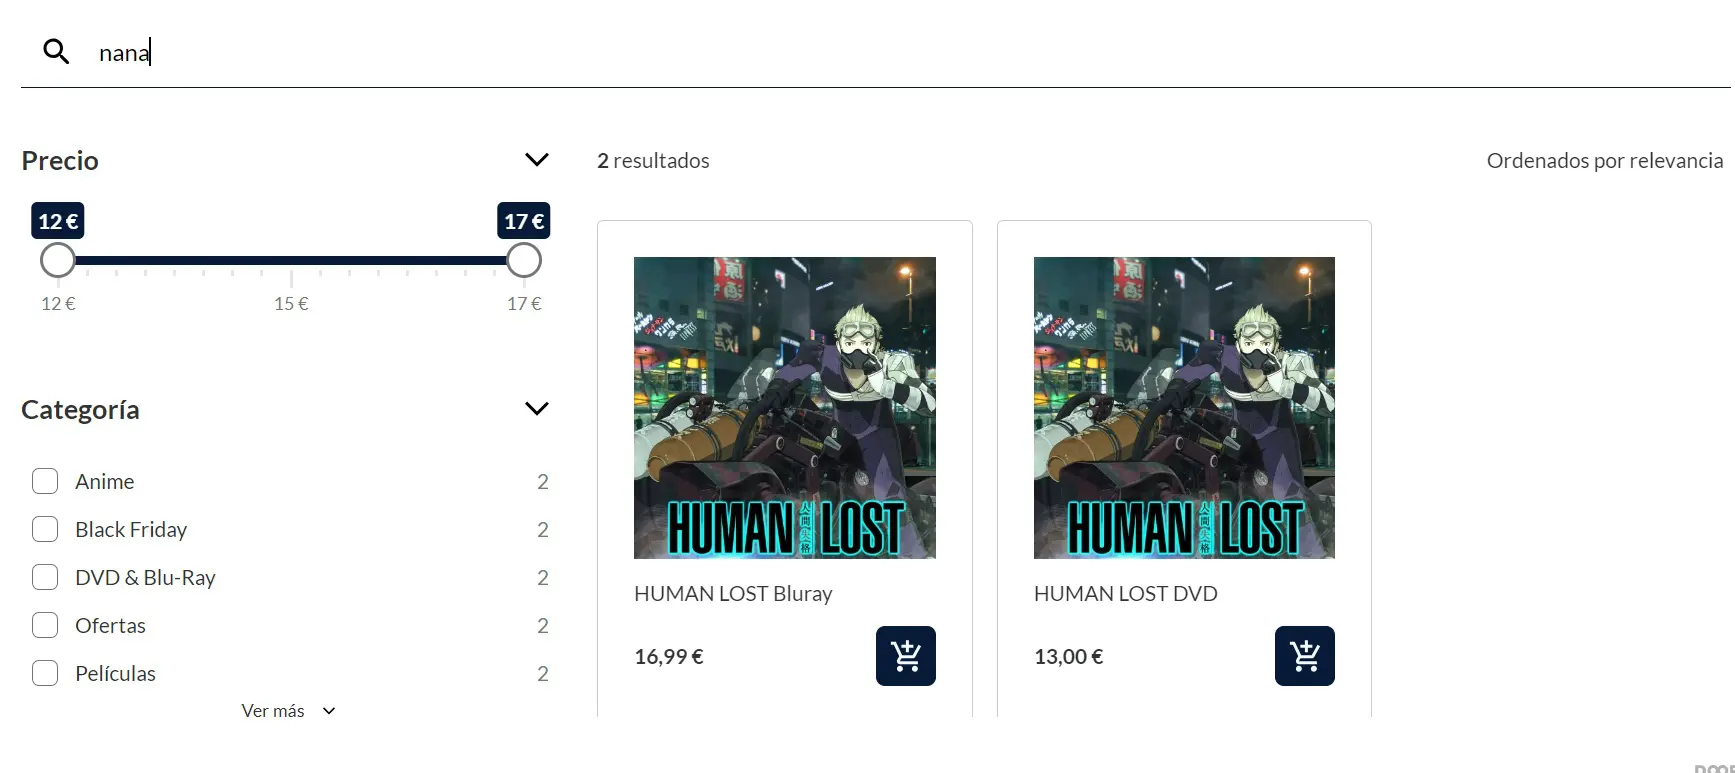Viewport: 1735px width, 773px height.
Task: Add HUMAN LOST Bluray to cart
Action: point(905,656)
